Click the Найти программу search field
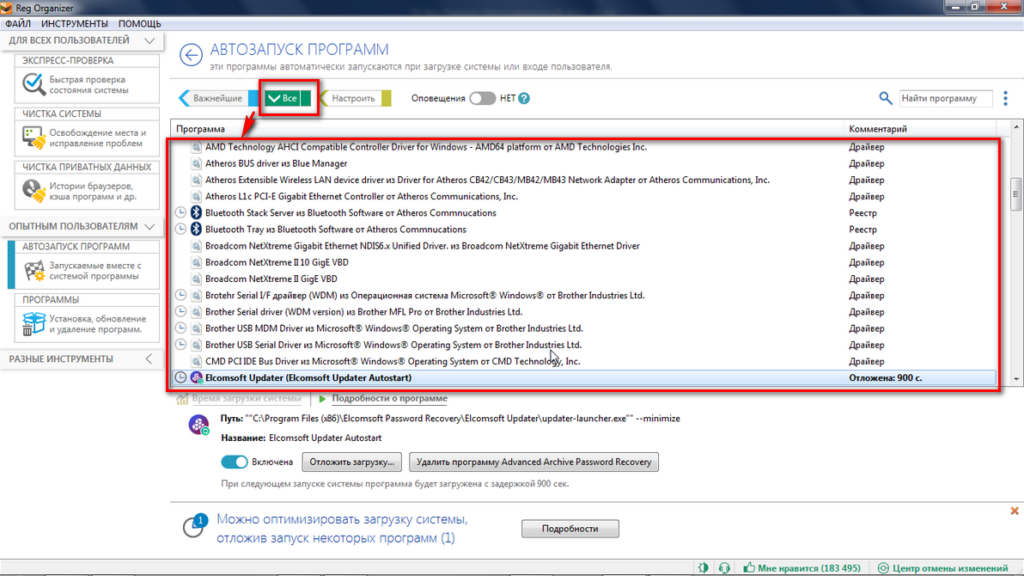Image resolution: width=1024 pixels, height=576 pixels. [946, 98]
